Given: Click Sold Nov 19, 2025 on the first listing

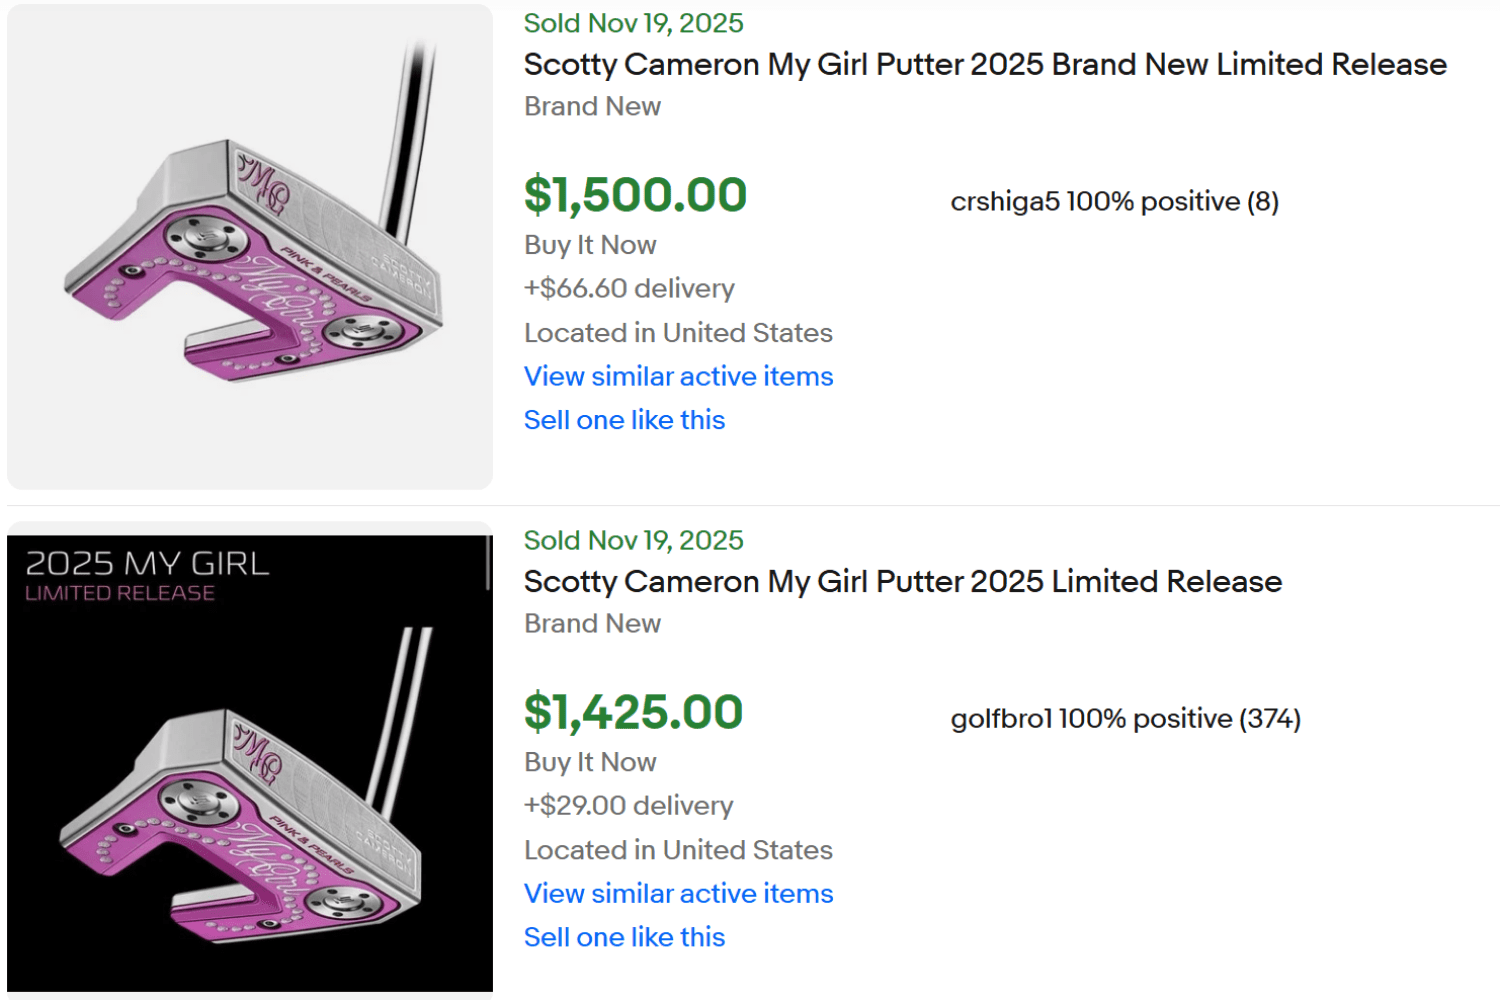Looking at the screenshot, I should [633, 22].
